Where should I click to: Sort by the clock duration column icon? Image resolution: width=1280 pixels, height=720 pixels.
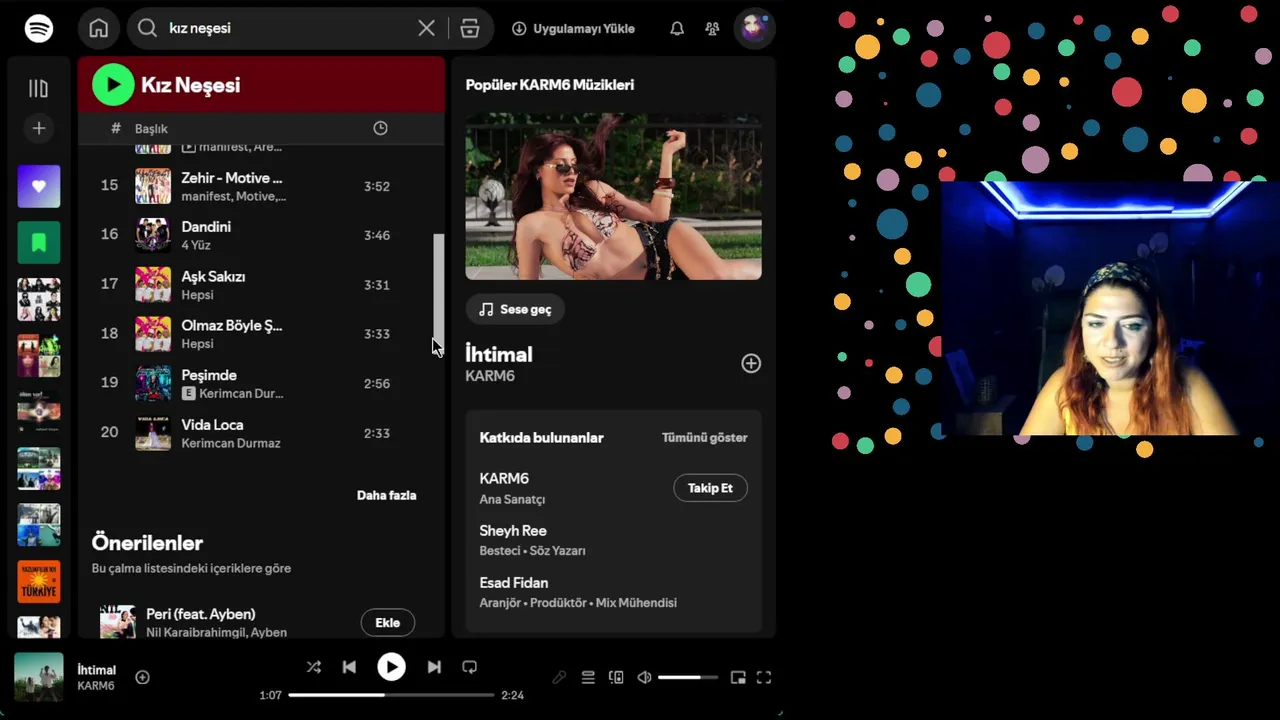(x=380, y=128)
